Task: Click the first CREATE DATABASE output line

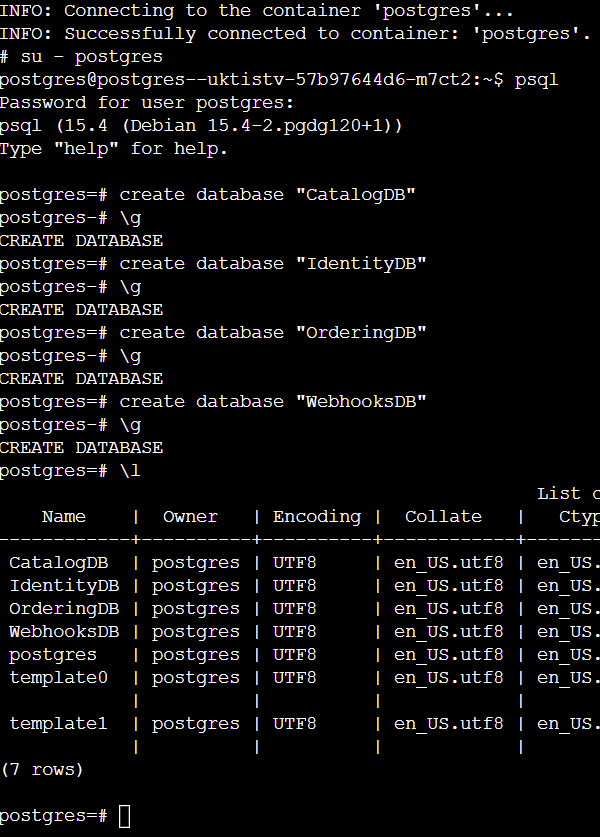Action: pyautogui.click(x=81, y=241)
